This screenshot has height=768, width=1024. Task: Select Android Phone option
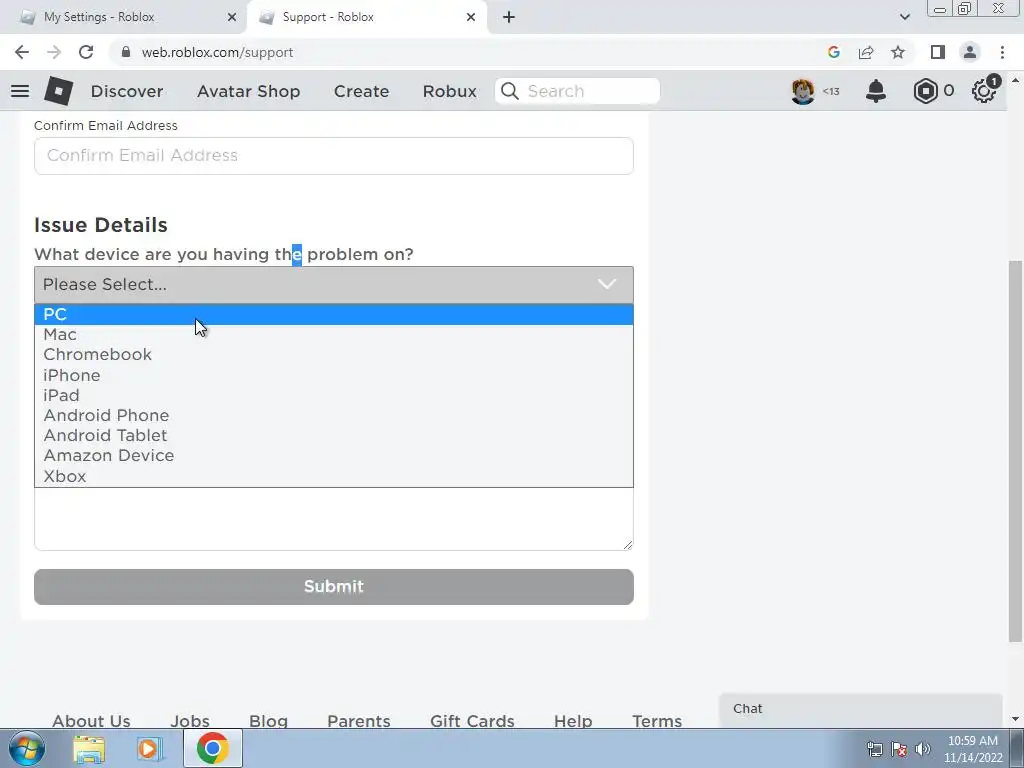tap(334, 415)
